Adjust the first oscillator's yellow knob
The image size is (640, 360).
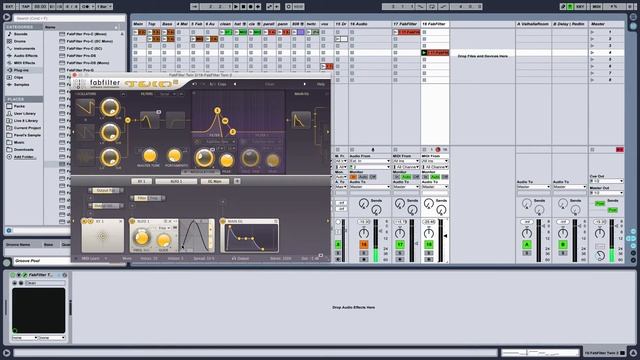pyautogui.click(x=110, y=108)
